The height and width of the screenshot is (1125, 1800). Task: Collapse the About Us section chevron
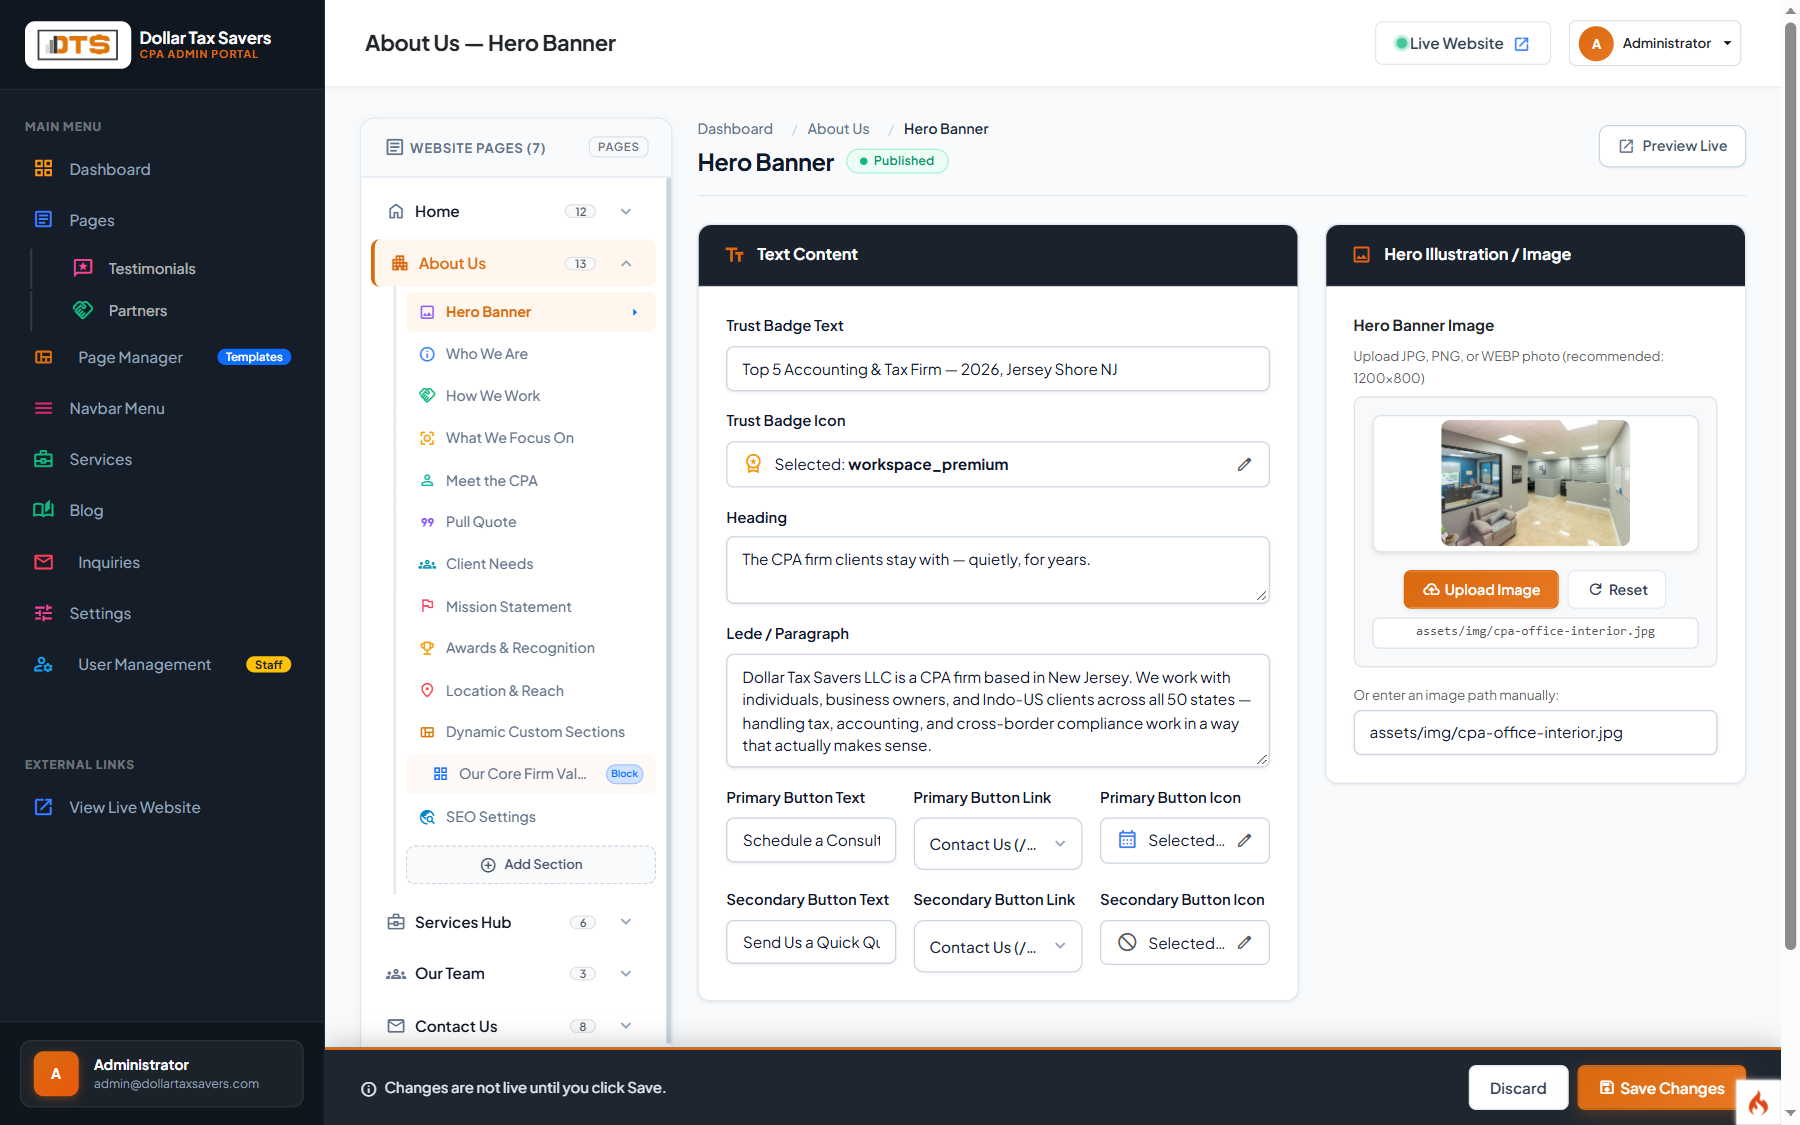pyautogui.click(x=626, y=263)
